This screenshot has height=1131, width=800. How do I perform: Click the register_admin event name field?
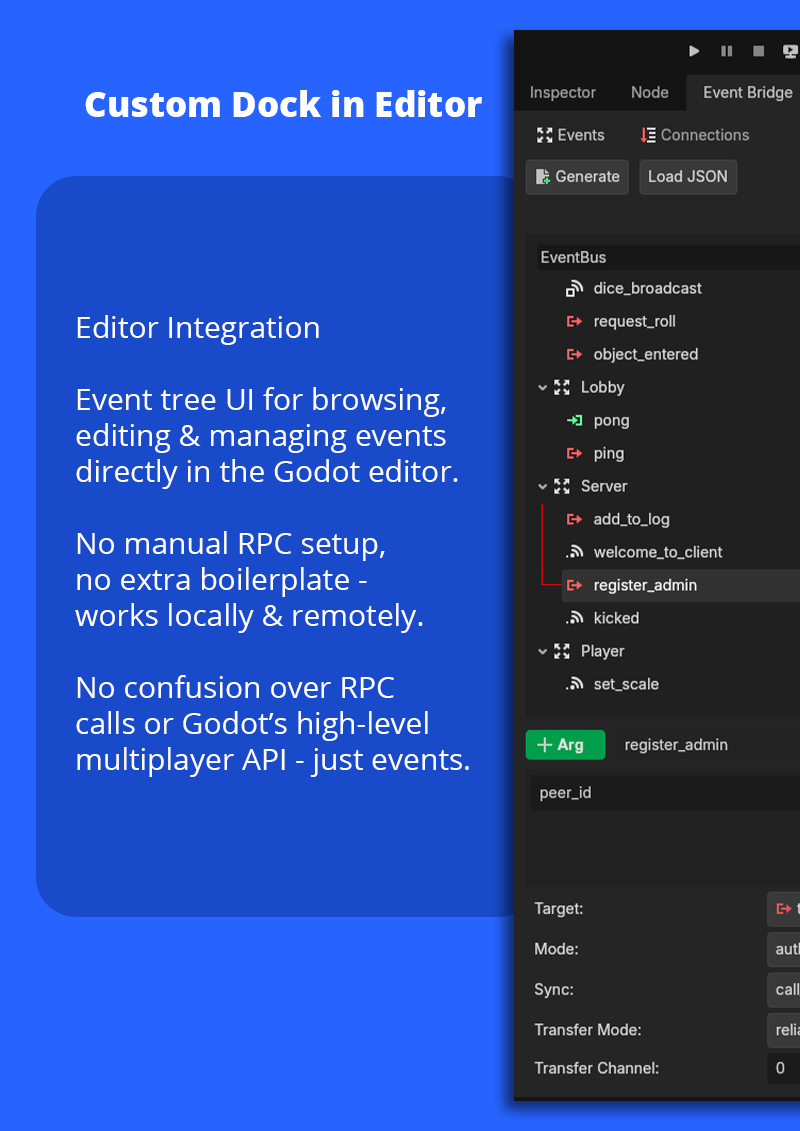click(x=707, y=745)
